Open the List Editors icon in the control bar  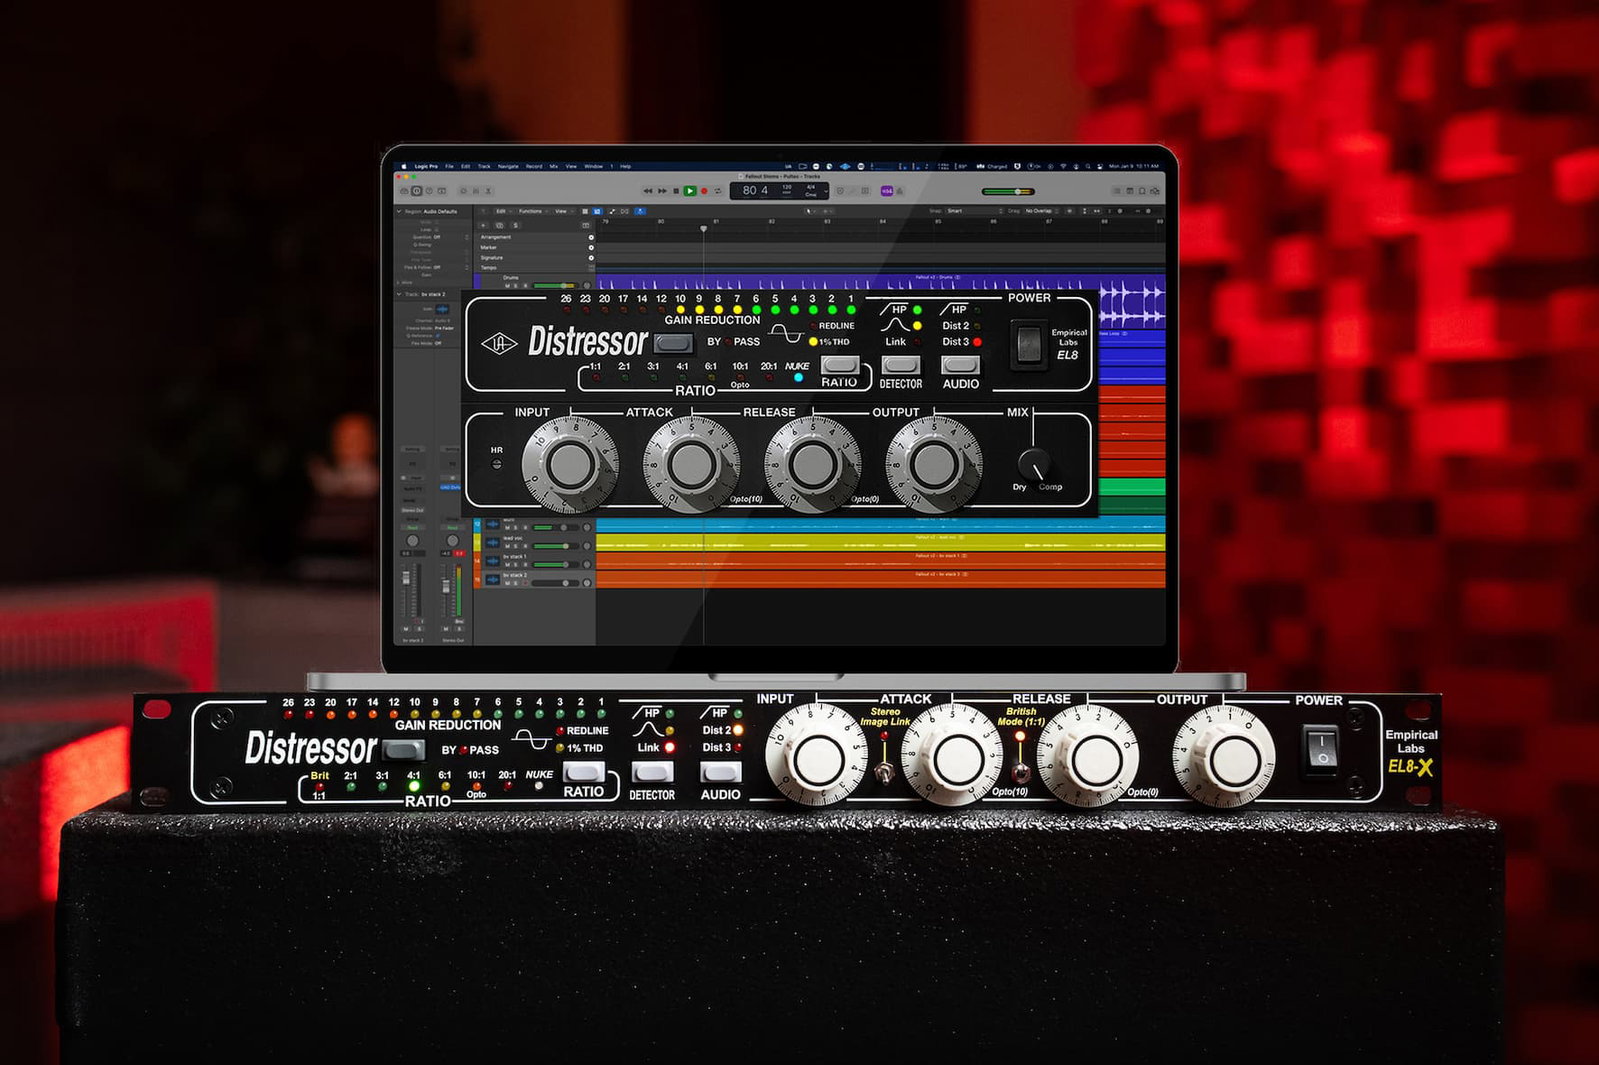point(1117,191)
